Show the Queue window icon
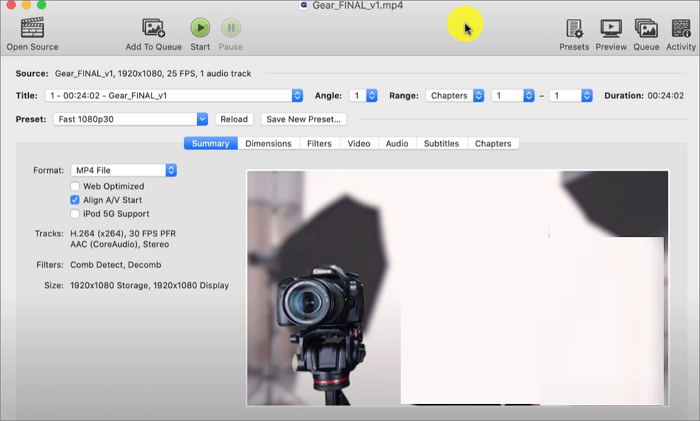Screen dimensions: 700x421 (646, 28)
